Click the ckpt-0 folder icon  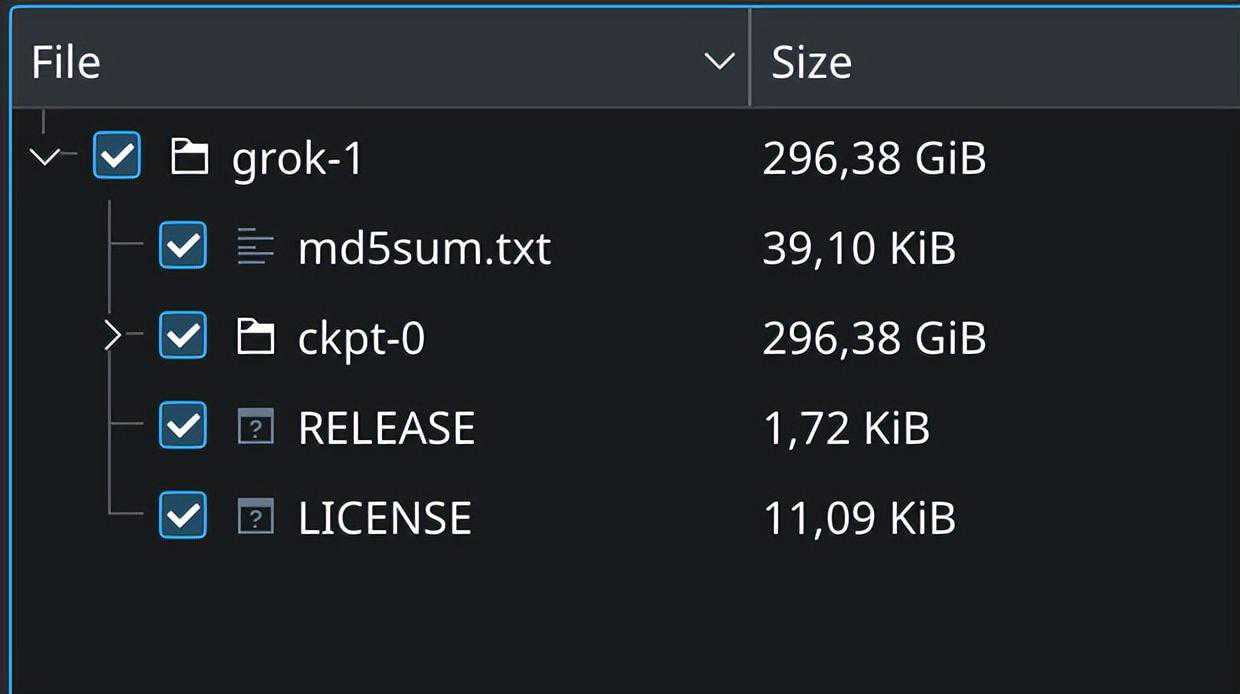coord(255,337)
